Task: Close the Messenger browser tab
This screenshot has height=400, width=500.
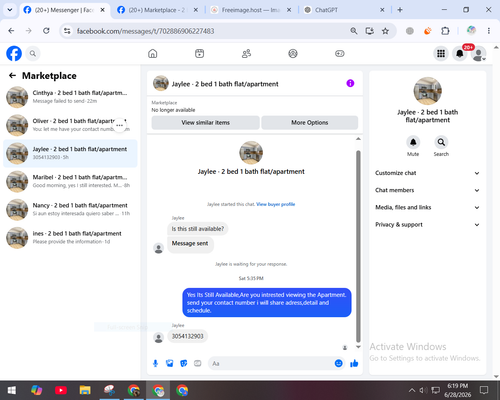Action: point(103,10)
